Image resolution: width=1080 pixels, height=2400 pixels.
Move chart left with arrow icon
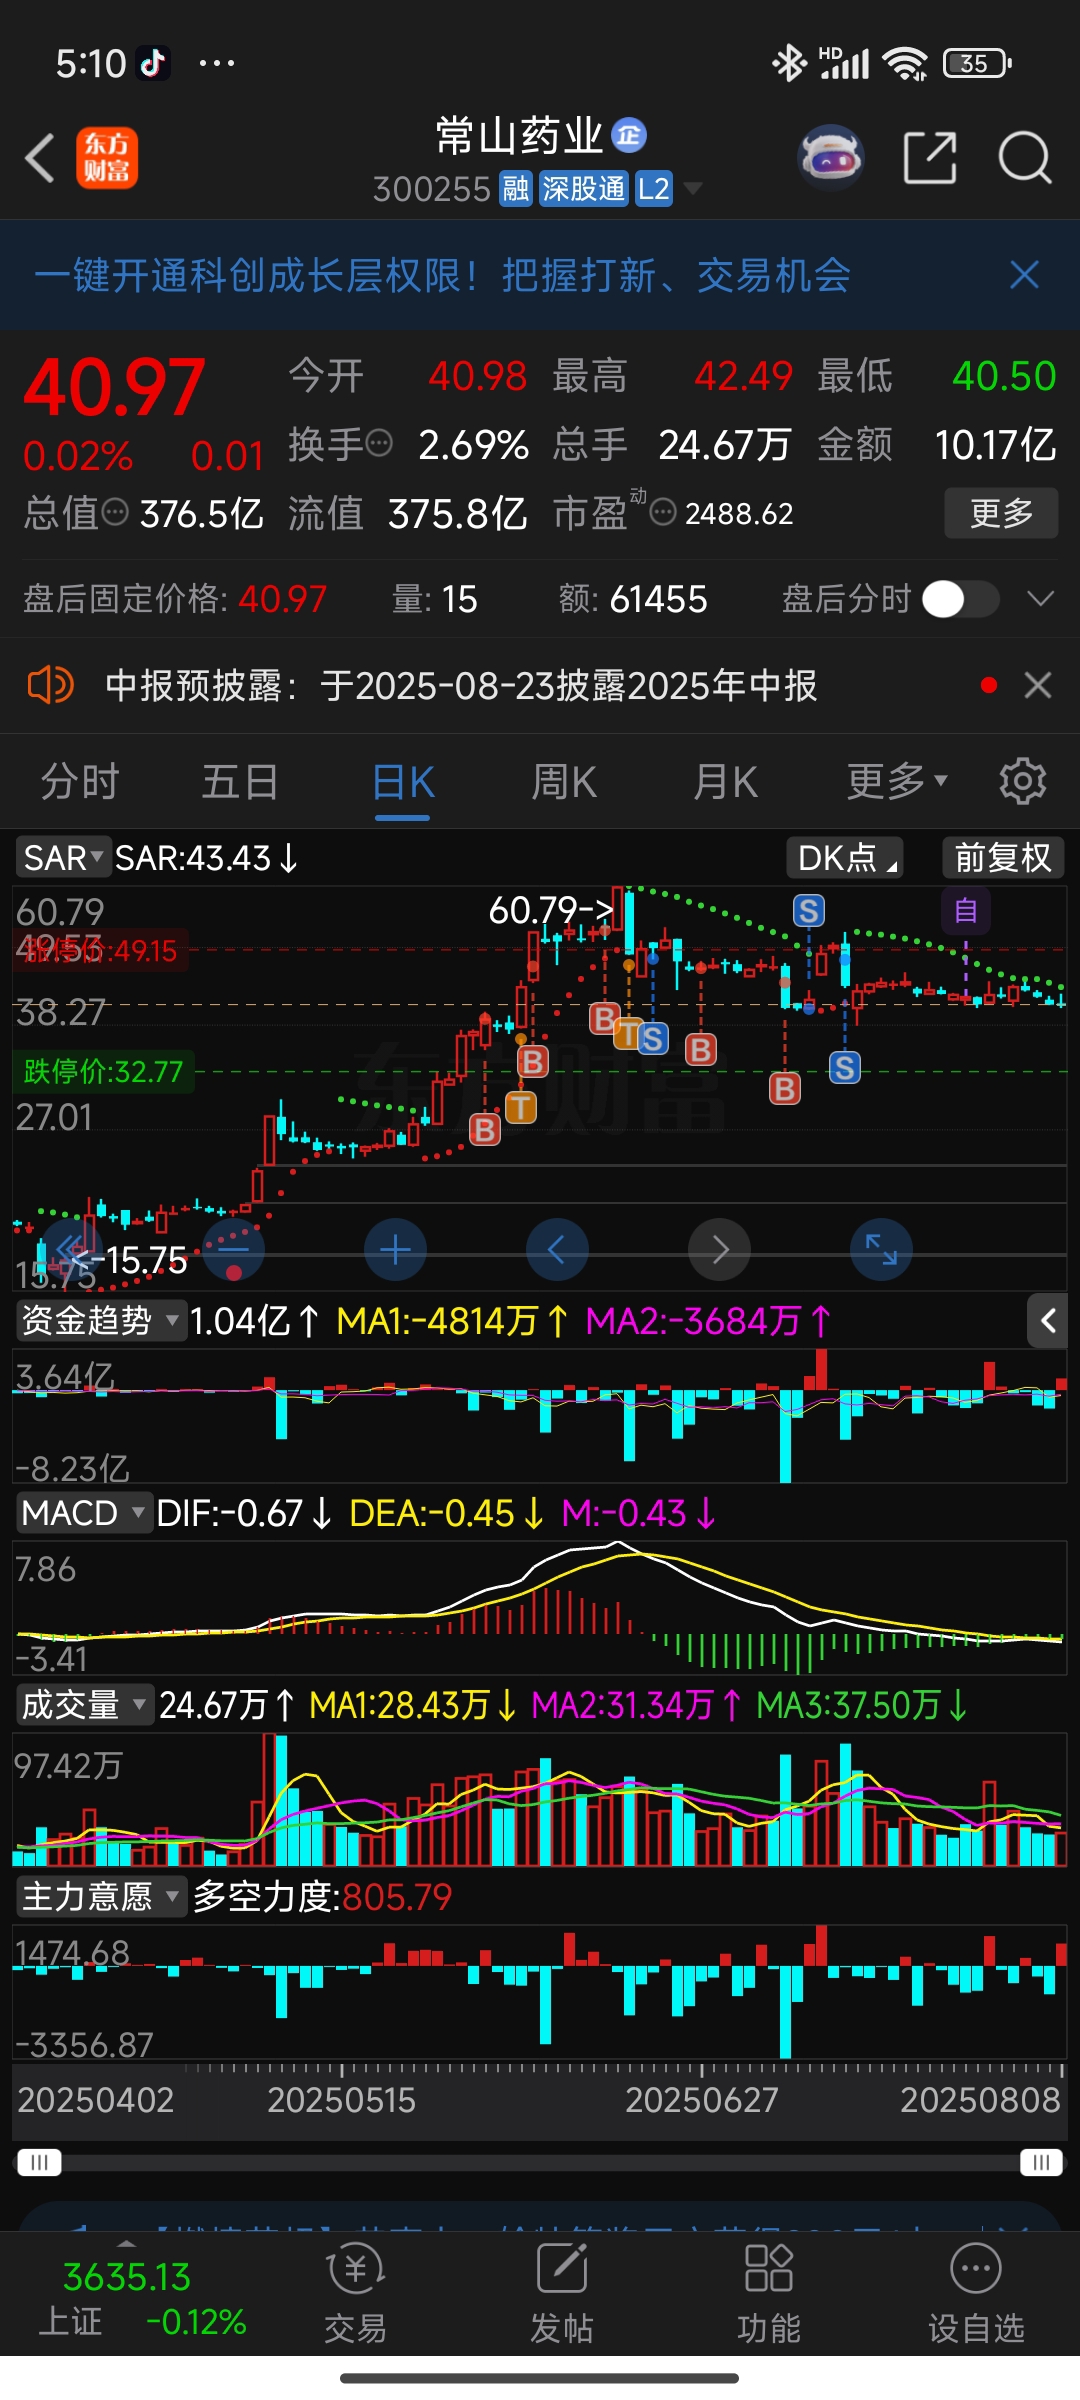point(557,1249)
